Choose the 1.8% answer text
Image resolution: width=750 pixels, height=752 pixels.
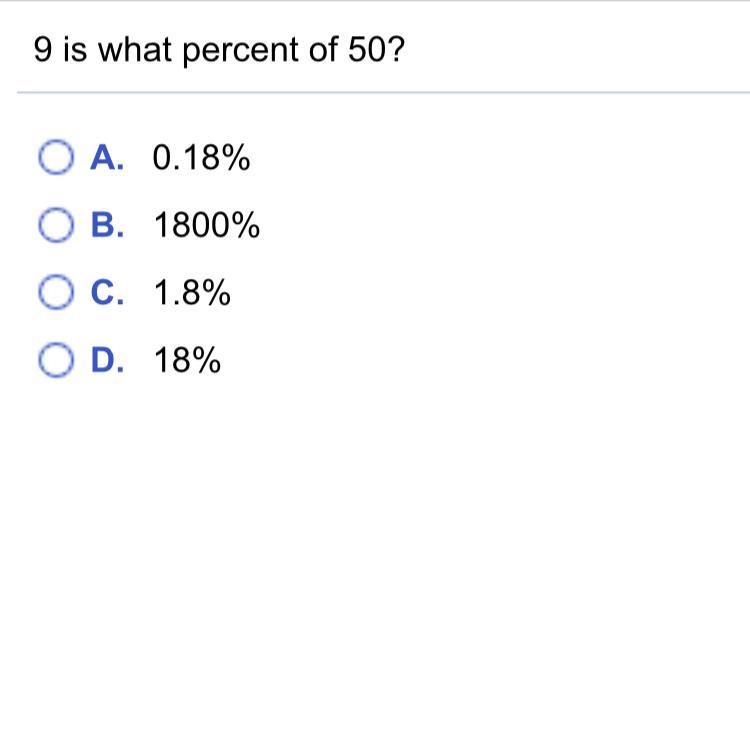point(192,294)
